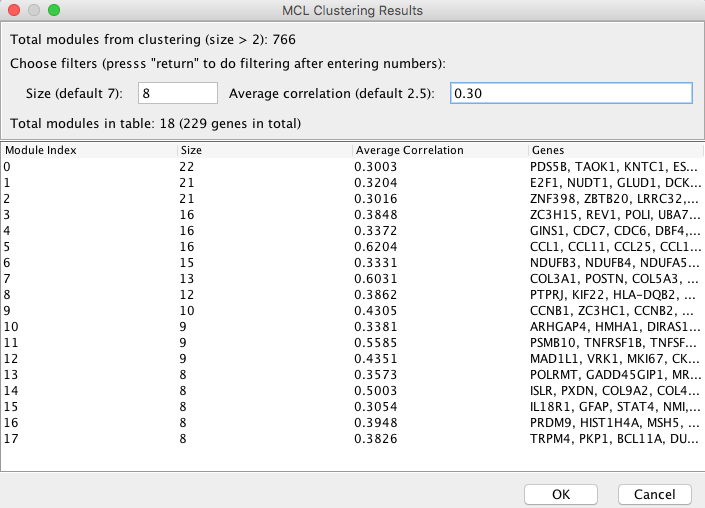Select module 14 row with ISLR genes
The image size is (705, 508).
click(352, 391)
